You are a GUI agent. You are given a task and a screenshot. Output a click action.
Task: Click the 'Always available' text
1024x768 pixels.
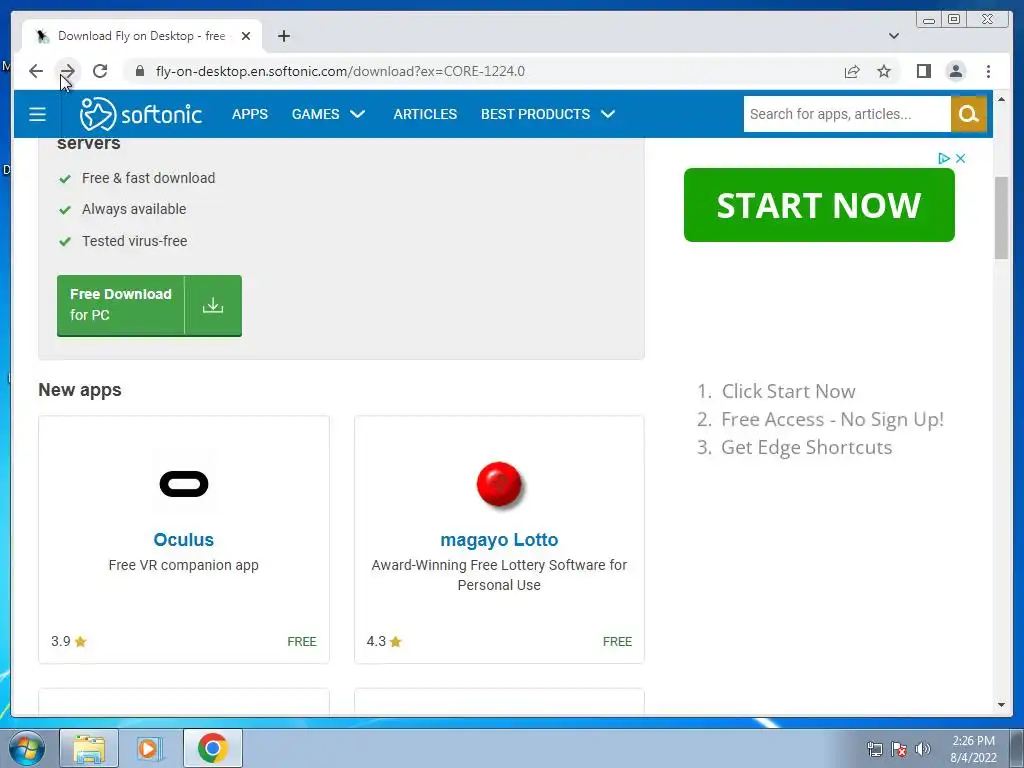(134, 209)
